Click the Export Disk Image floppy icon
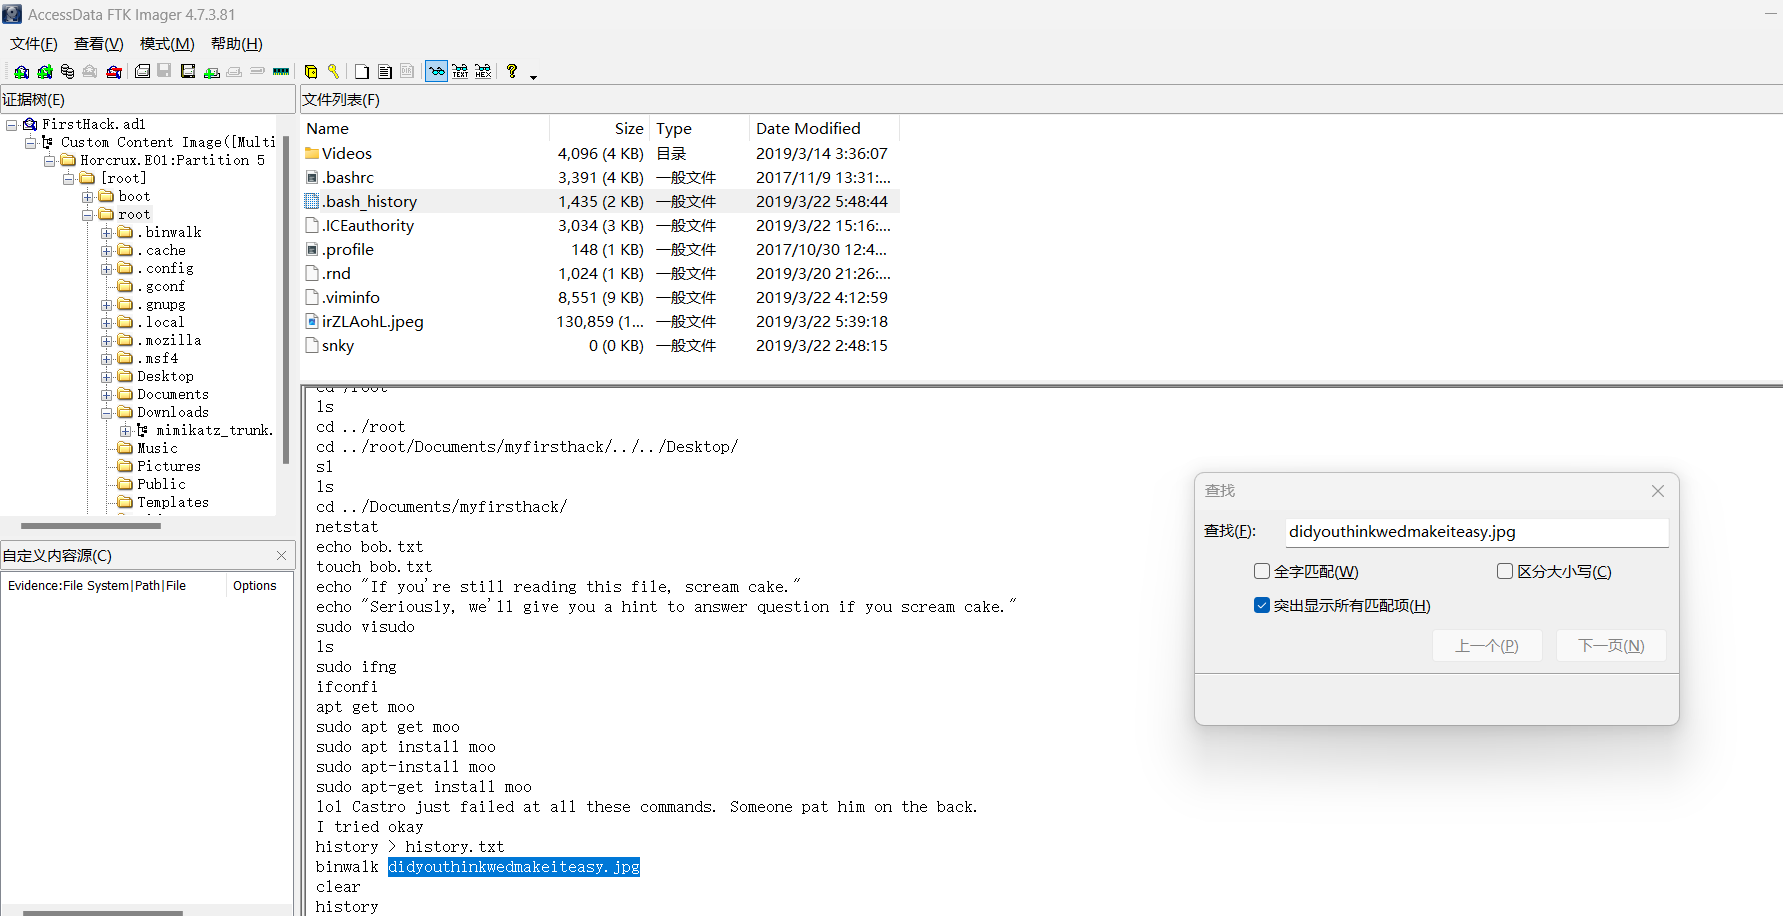 pos(164,71)
